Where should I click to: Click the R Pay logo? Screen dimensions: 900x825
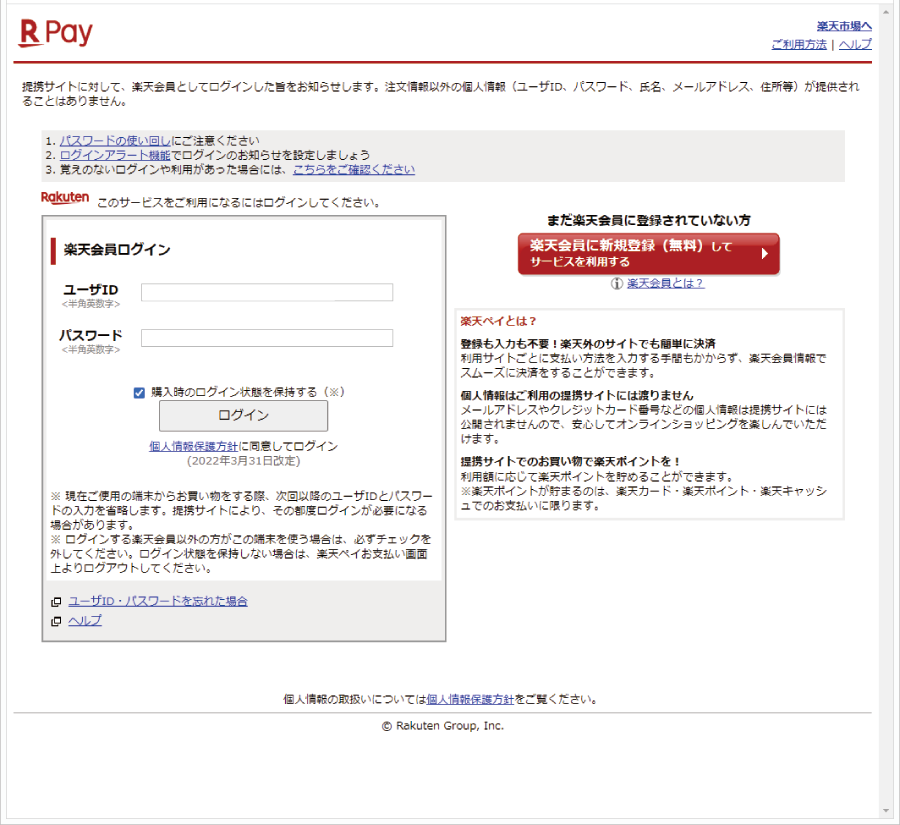[56, 33]
